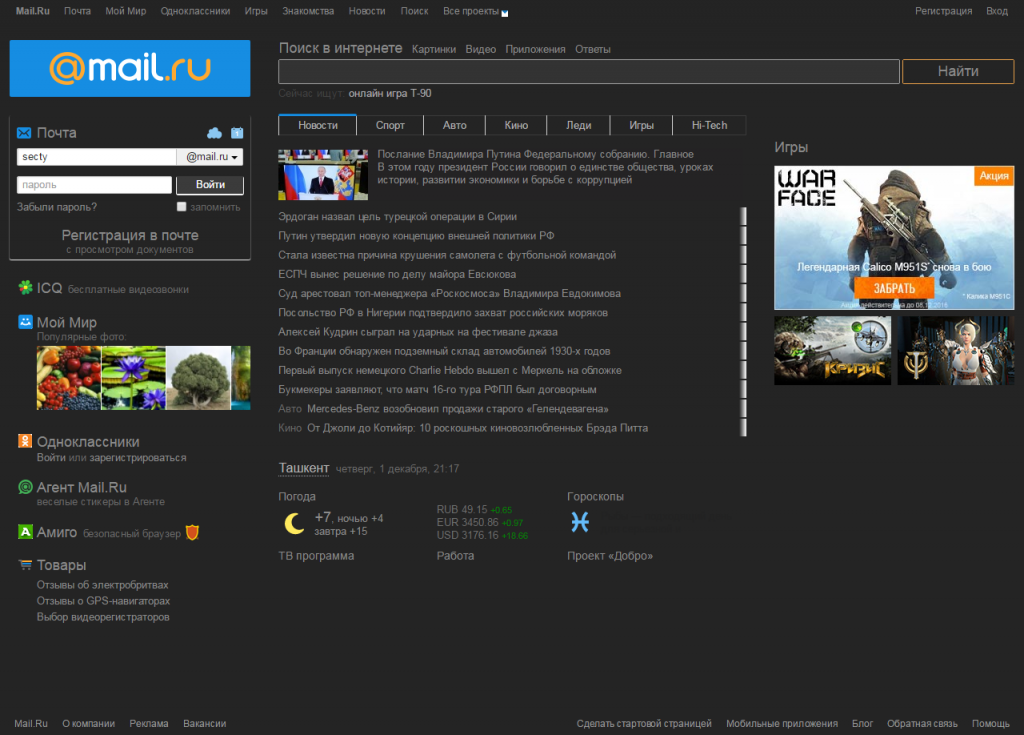Select Картинки search category

click(x=434, y=50)
